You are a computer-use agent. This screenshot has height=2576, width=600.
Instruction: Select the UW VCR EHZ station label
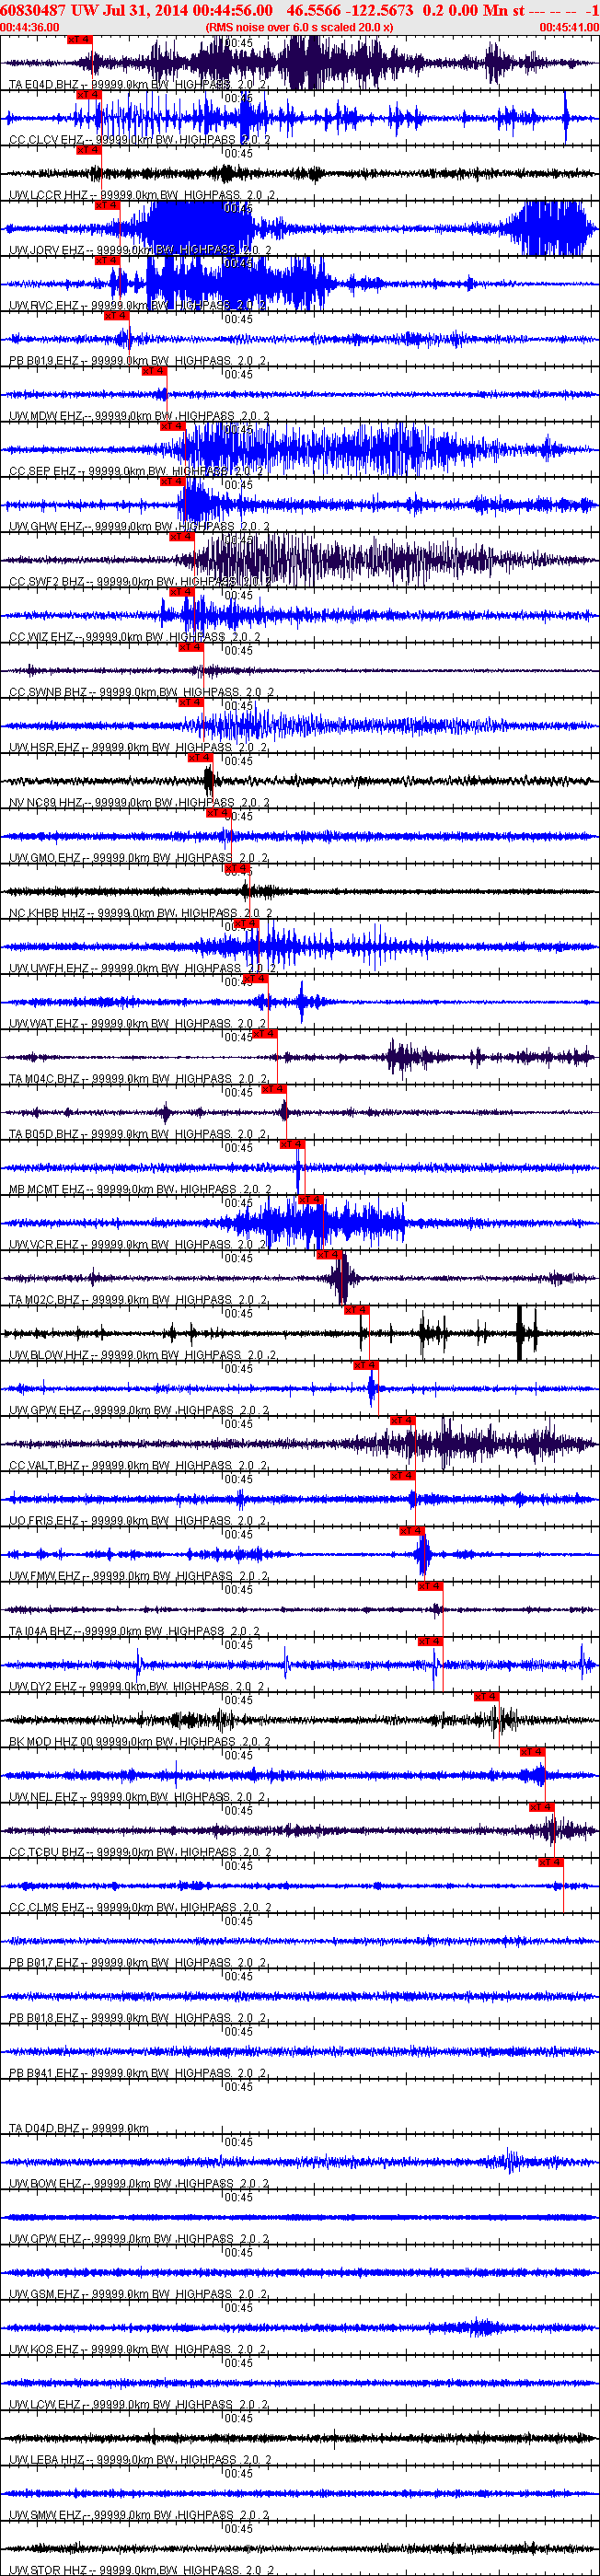pyautogui.click(x=138, y=1244)
